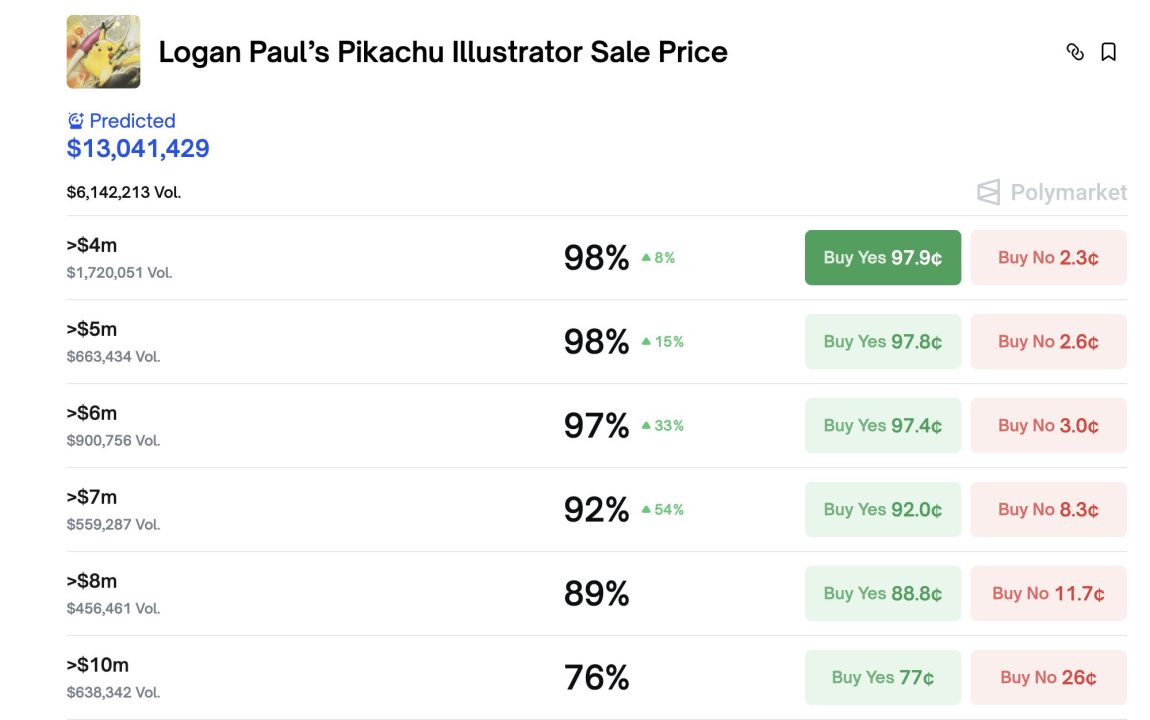The image size is (1150, 720).
Task: Buy Yes at 77¢ for >$10m
Action: [882, 678]
